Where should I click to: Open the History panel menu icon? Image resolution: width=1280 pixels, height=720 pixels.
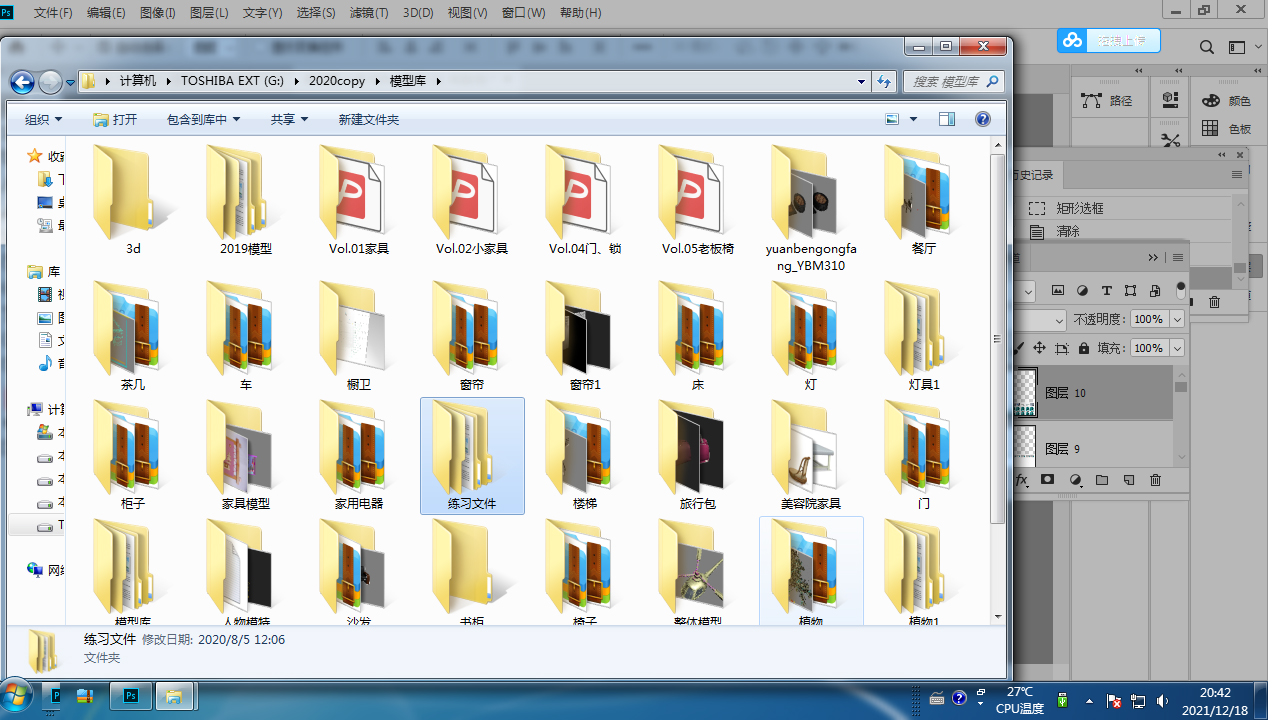click(1238, 175)
